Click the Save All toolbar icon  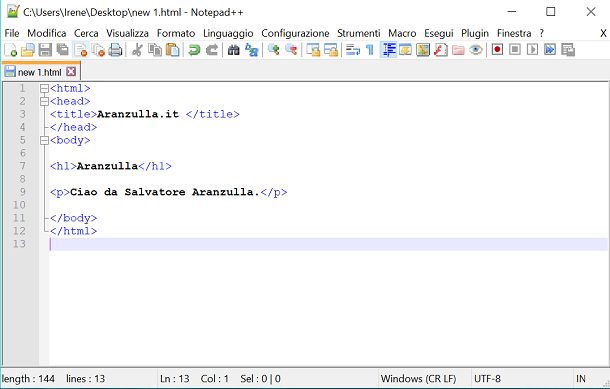coord(63,50)
